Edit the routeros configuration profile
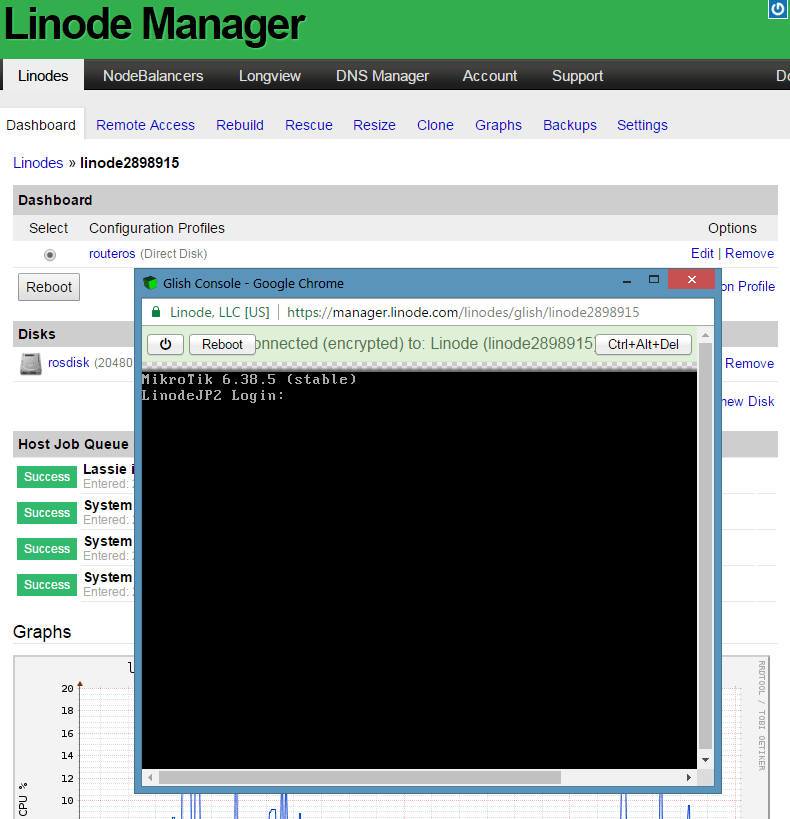The height and width of the screenshot is (819, 790). pyautogui.click(x=702, y=254)
